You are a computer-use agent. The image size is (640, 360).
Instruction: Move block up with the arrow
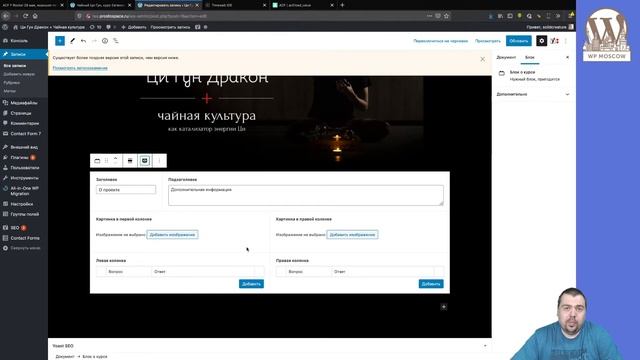116,158
